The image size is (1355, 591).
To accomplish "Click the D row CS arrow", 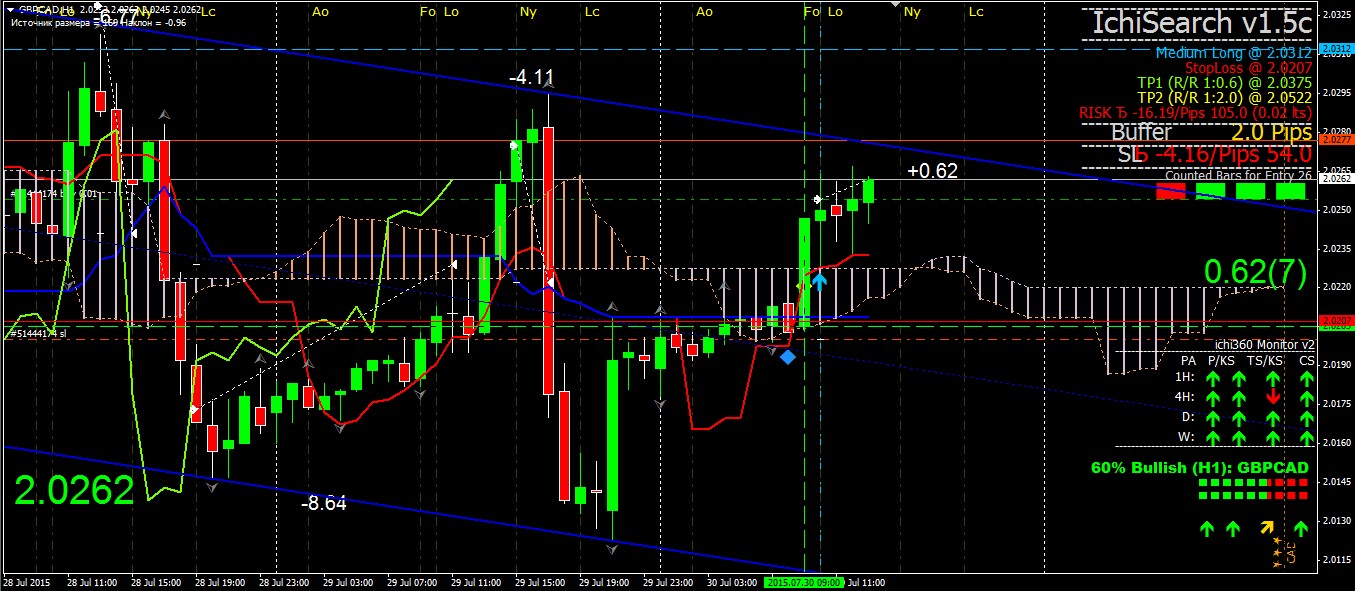I will [x=1306, y=417].
